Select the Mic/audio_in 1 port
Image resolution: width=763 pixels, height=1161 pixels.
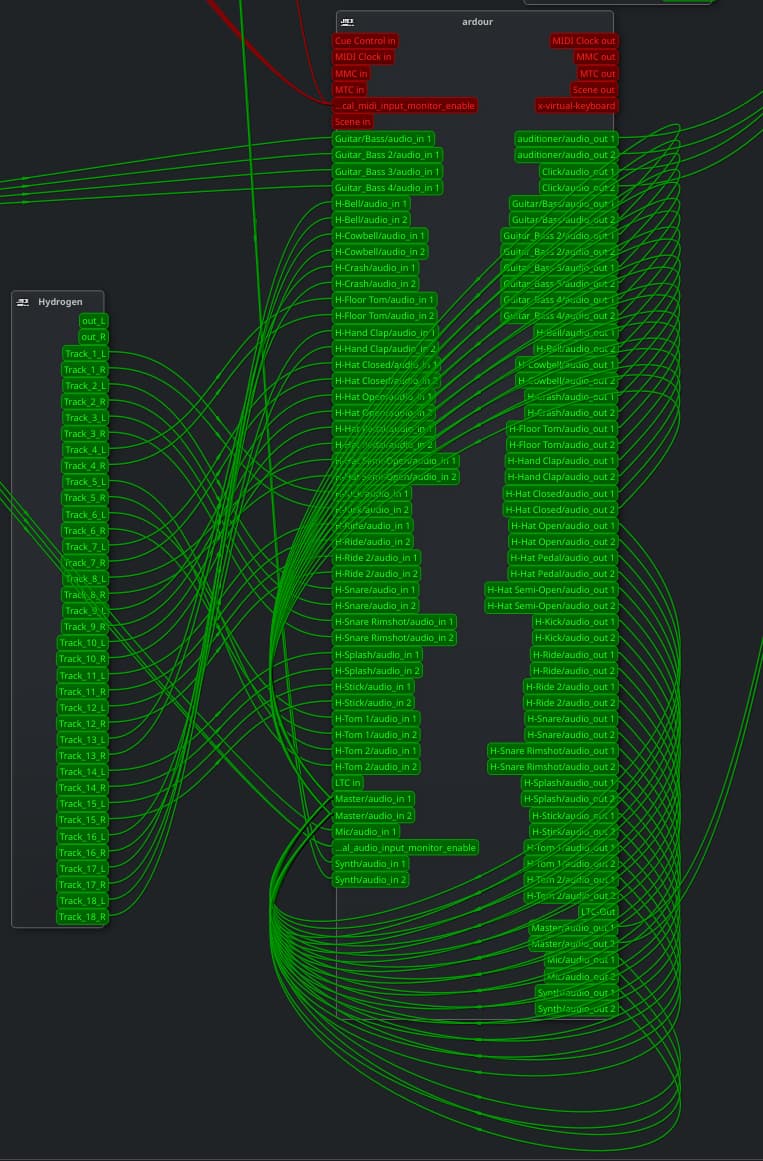pyautogui.click(x=366, y=830)
